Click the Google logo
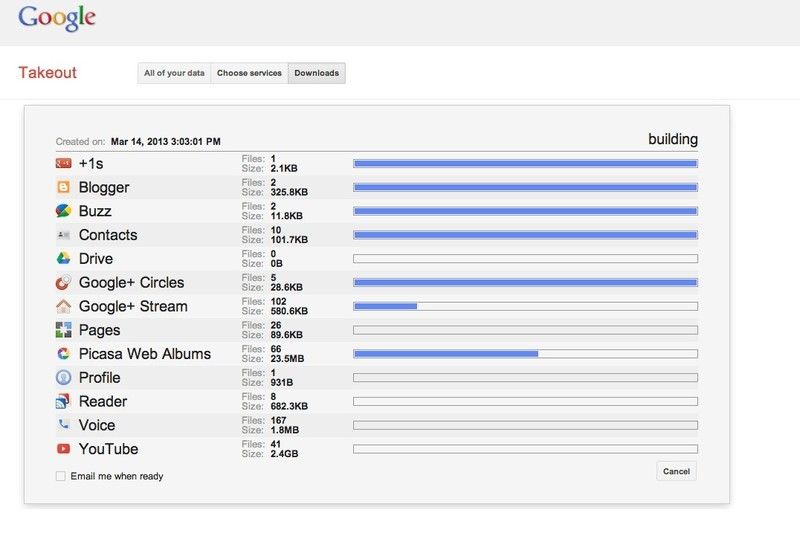The width and height of the screenshot is (800, 533). (x=57, y=18)
